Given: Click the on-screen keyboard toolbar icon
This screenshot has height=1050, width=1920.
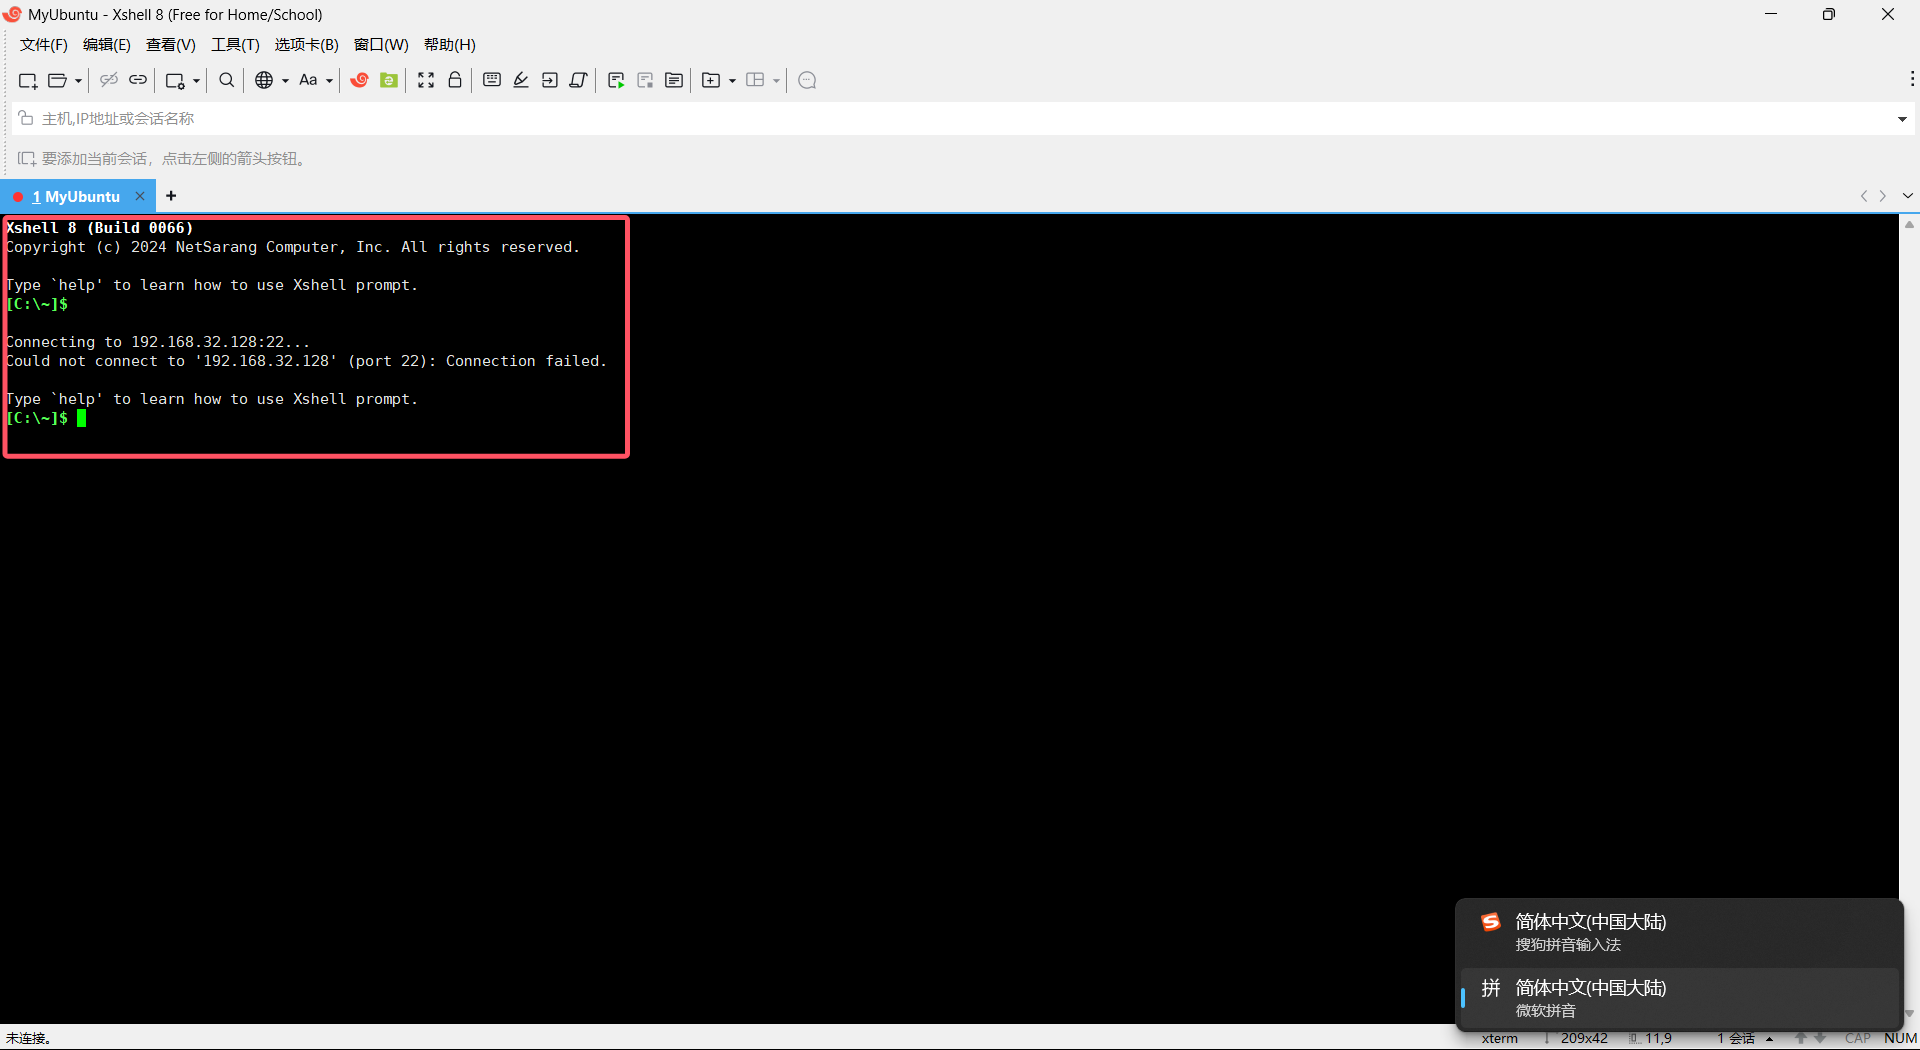Looking at the screenshot, I should tap(491, 80).
